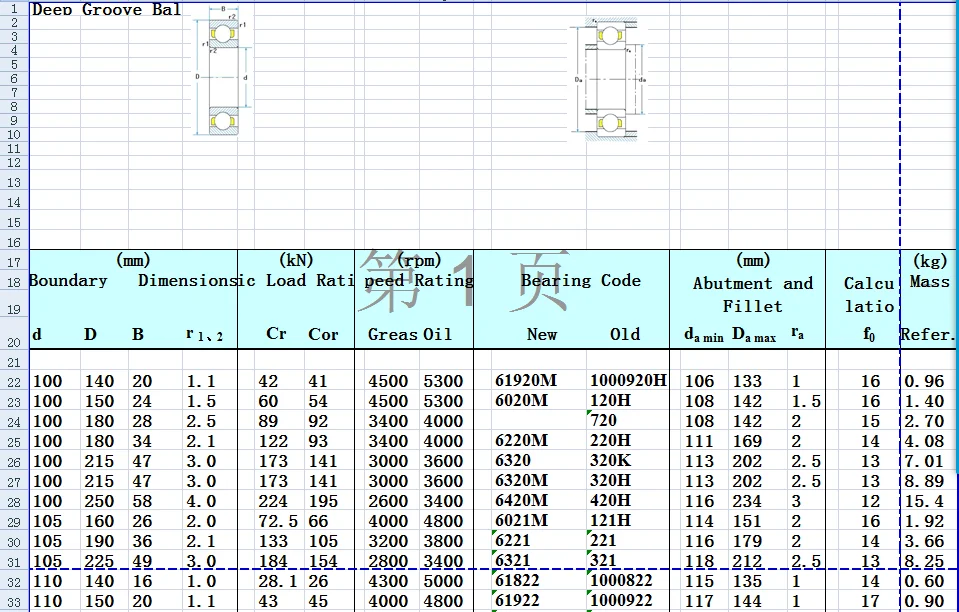Viewport: 959px width, 612px height.
Task: Select the 'New' bearing code subheader
Action: click(x=541, y=335)
